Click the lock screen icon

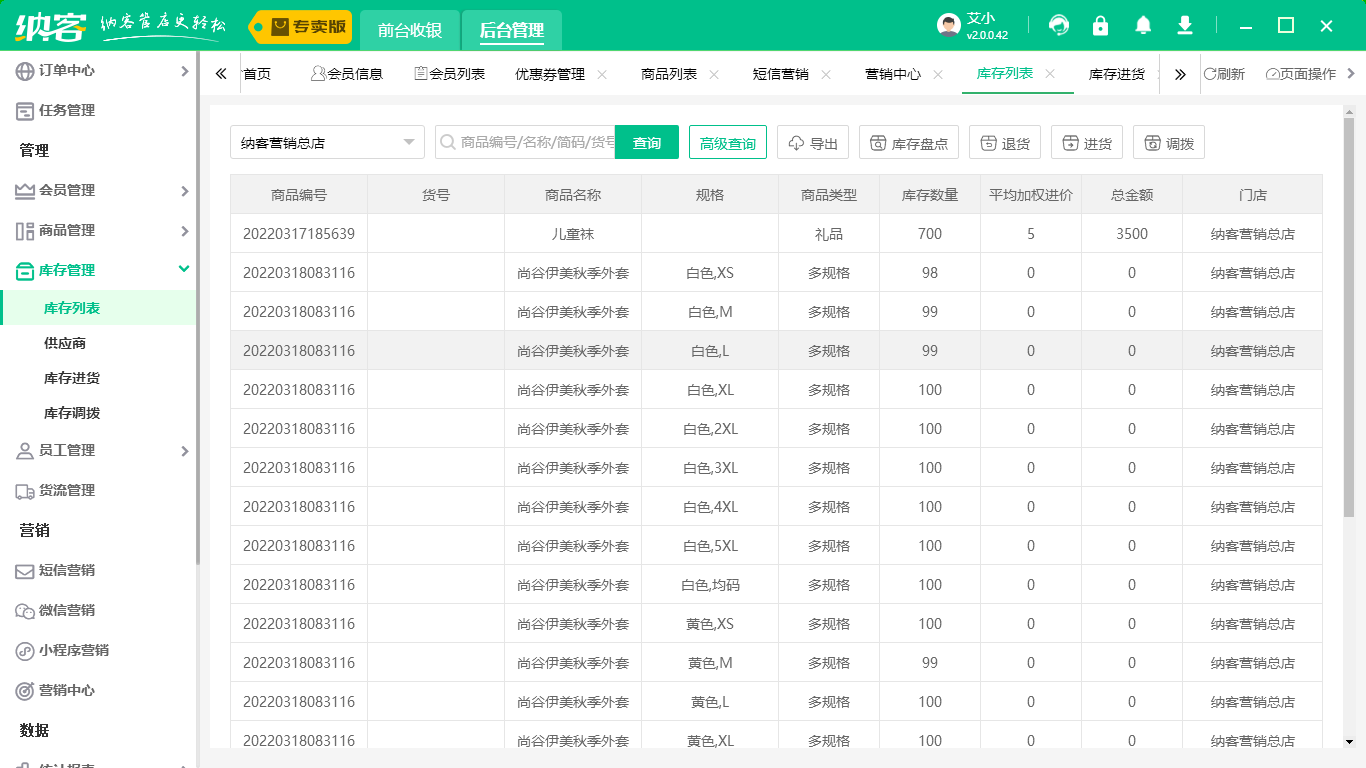pos(1100,26)
